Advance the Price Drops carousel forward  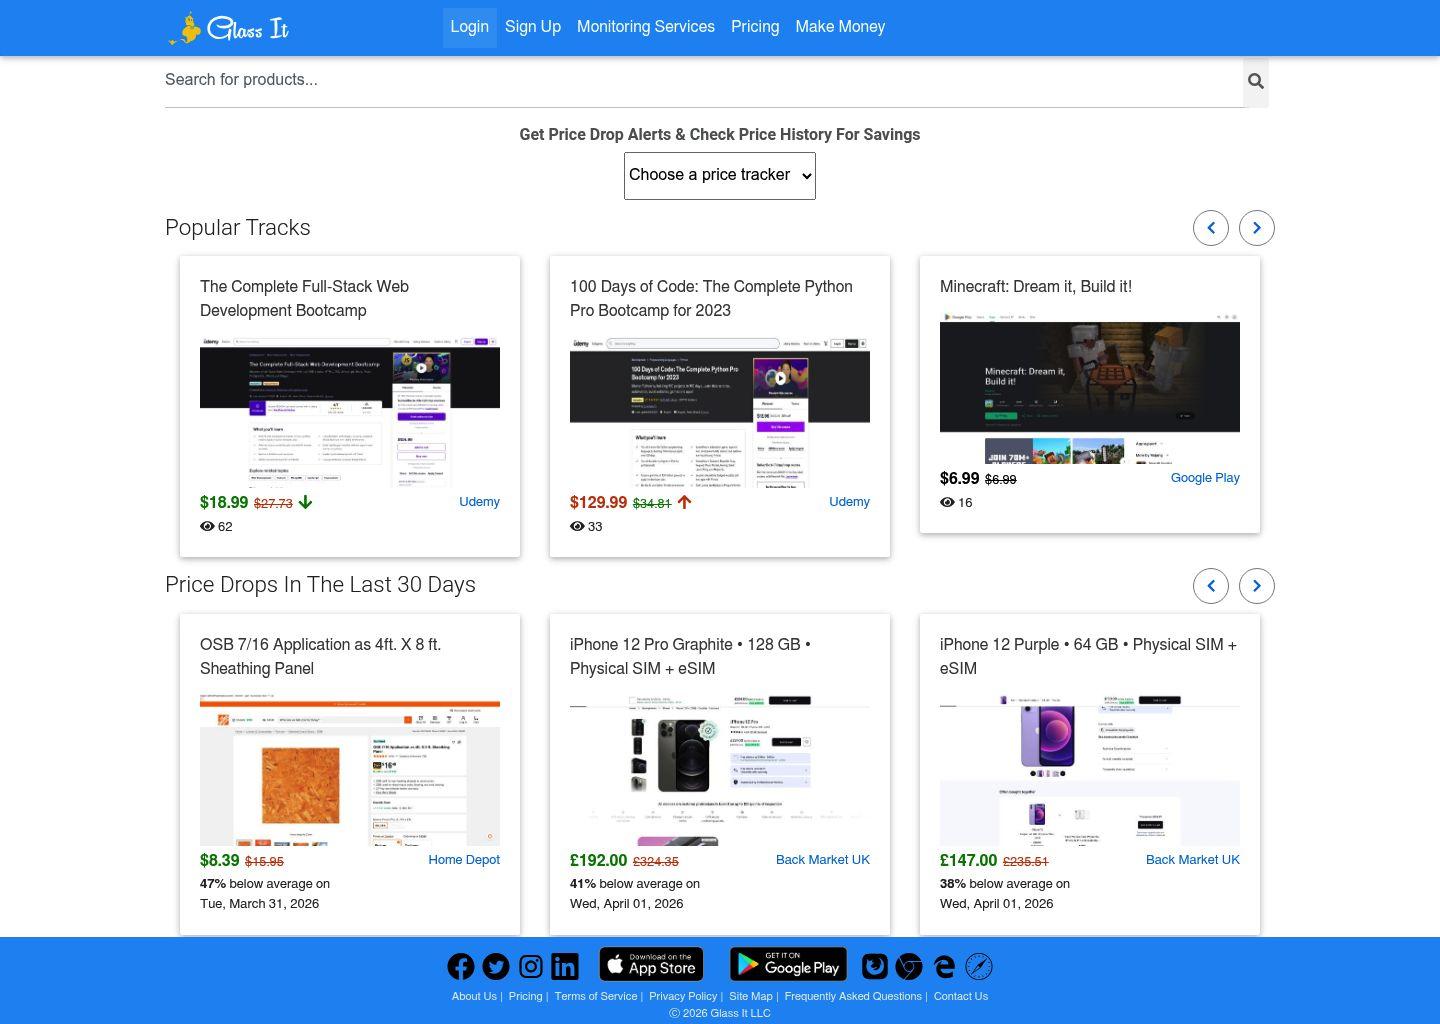coord(1257,586)
